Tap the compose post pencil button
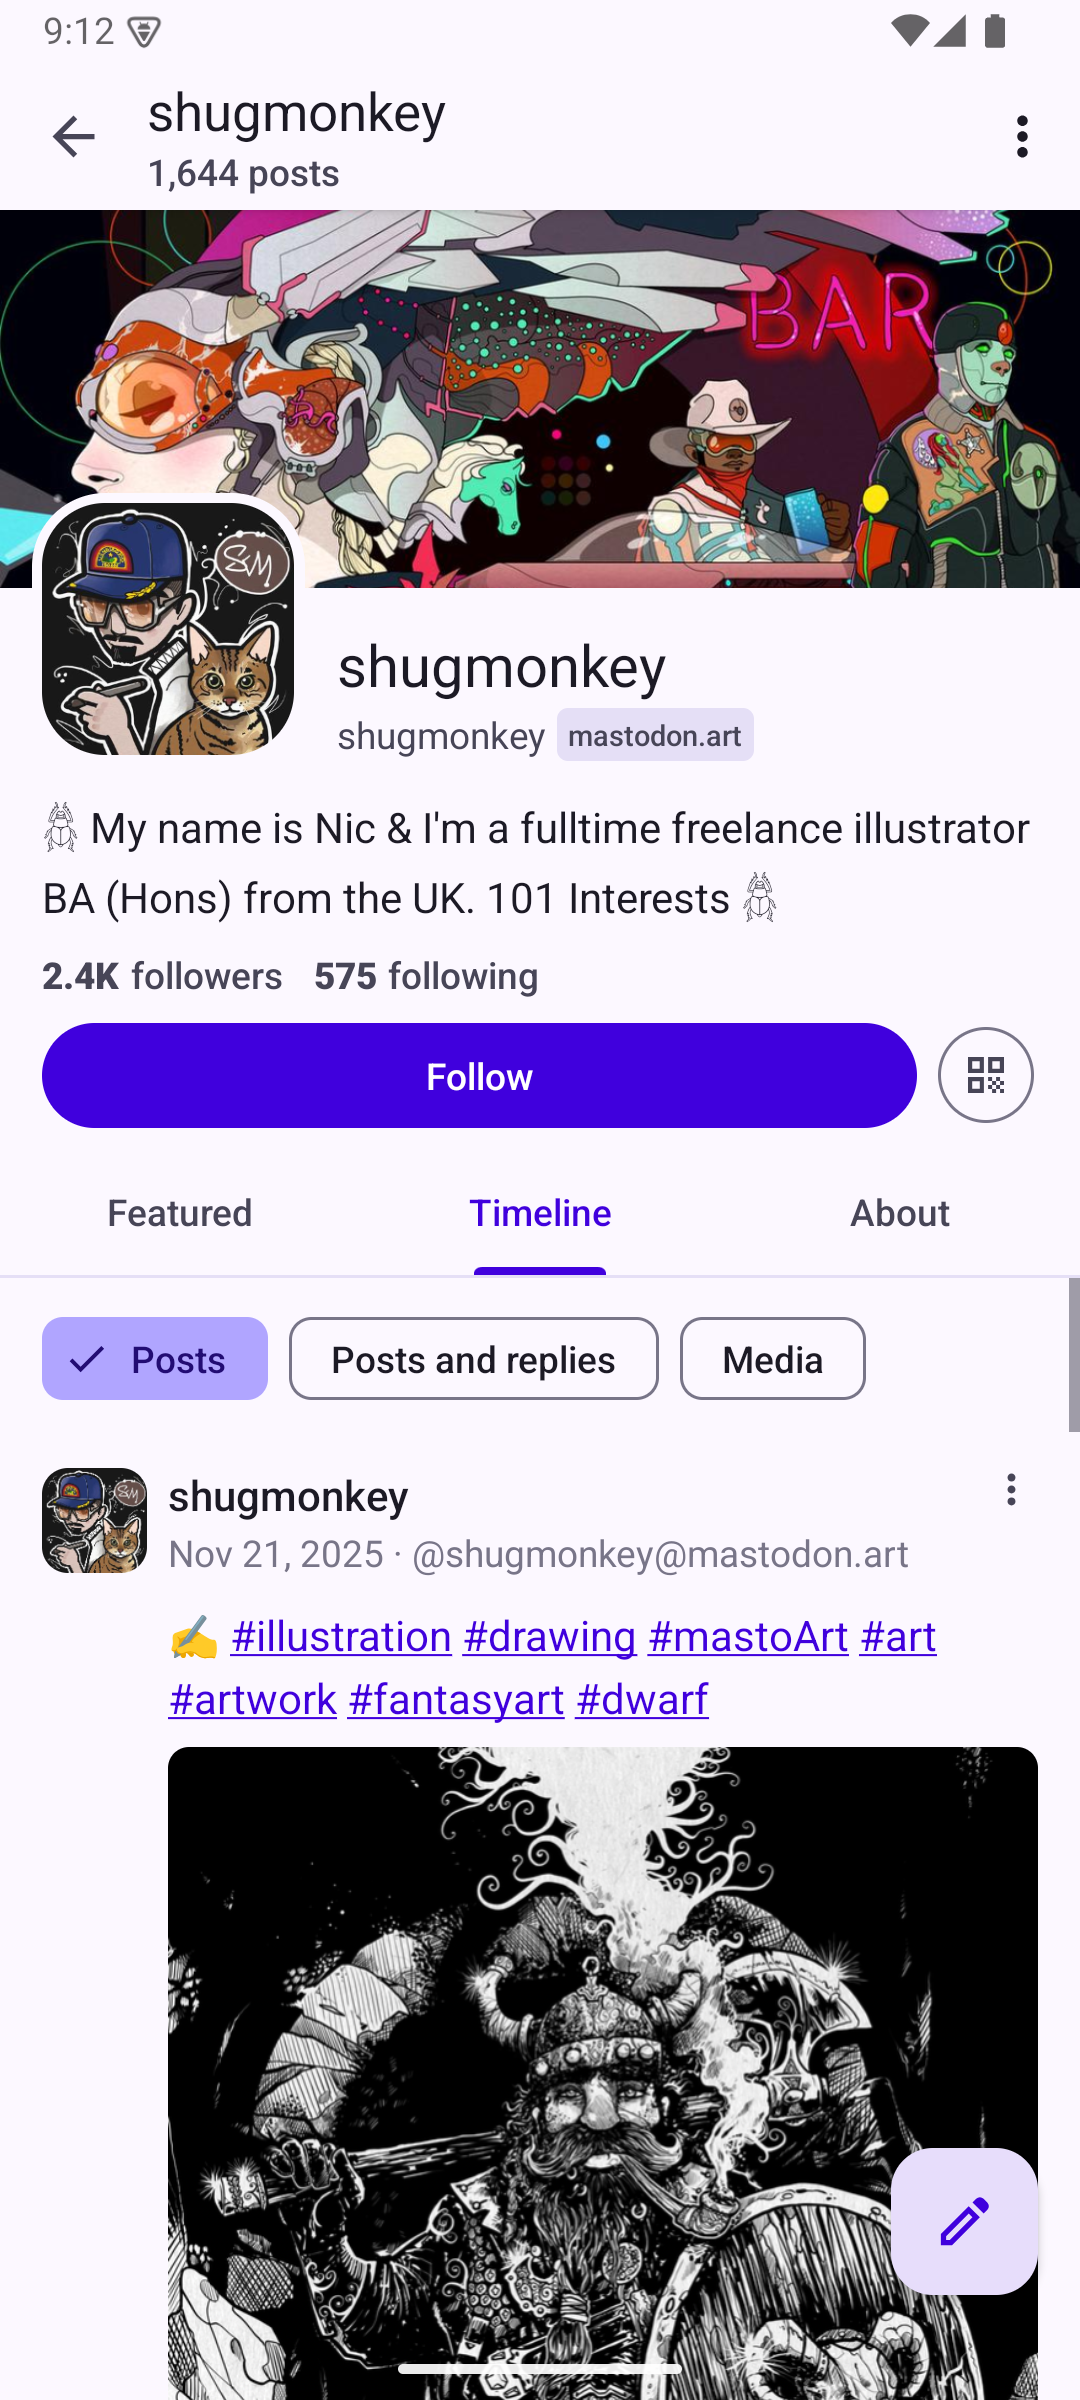Screen dimensions: 1080x2400 963,2221
